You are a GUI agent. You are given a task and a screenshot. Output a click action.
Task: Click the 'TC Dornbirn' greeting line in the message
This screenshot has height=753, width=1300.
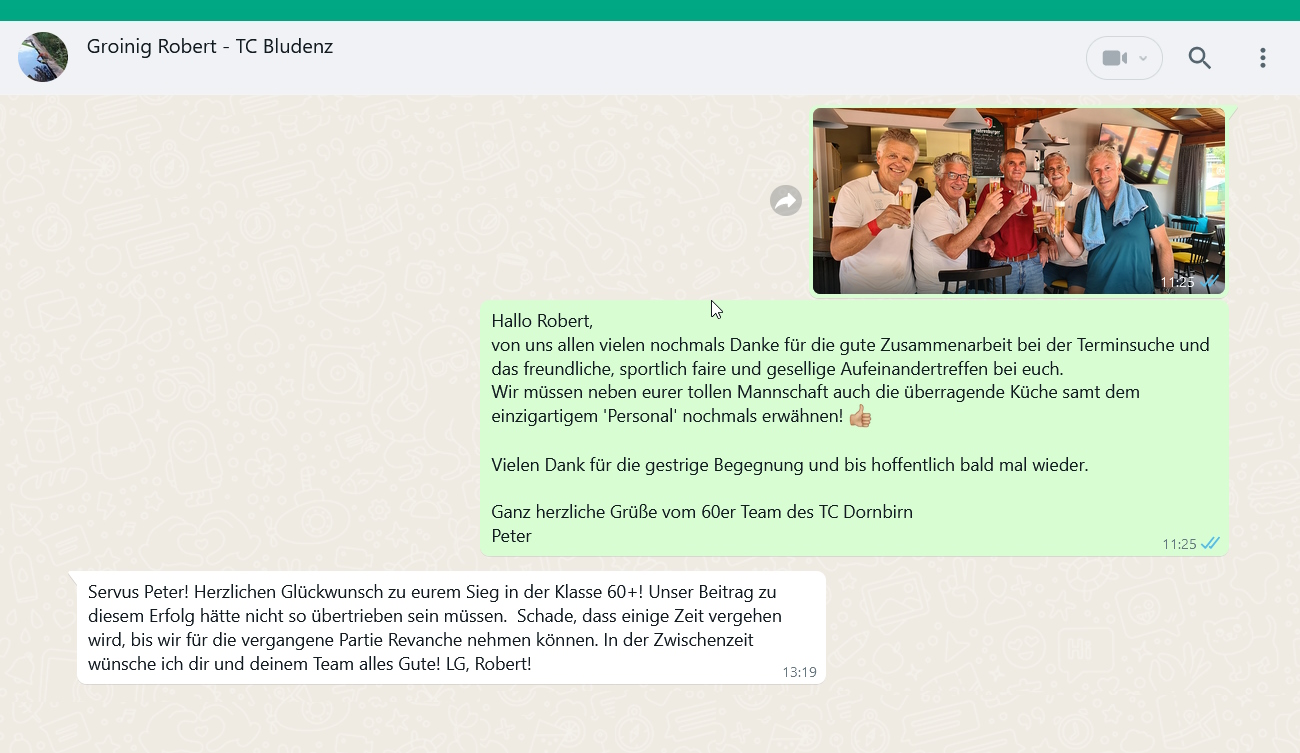point(700,511)
